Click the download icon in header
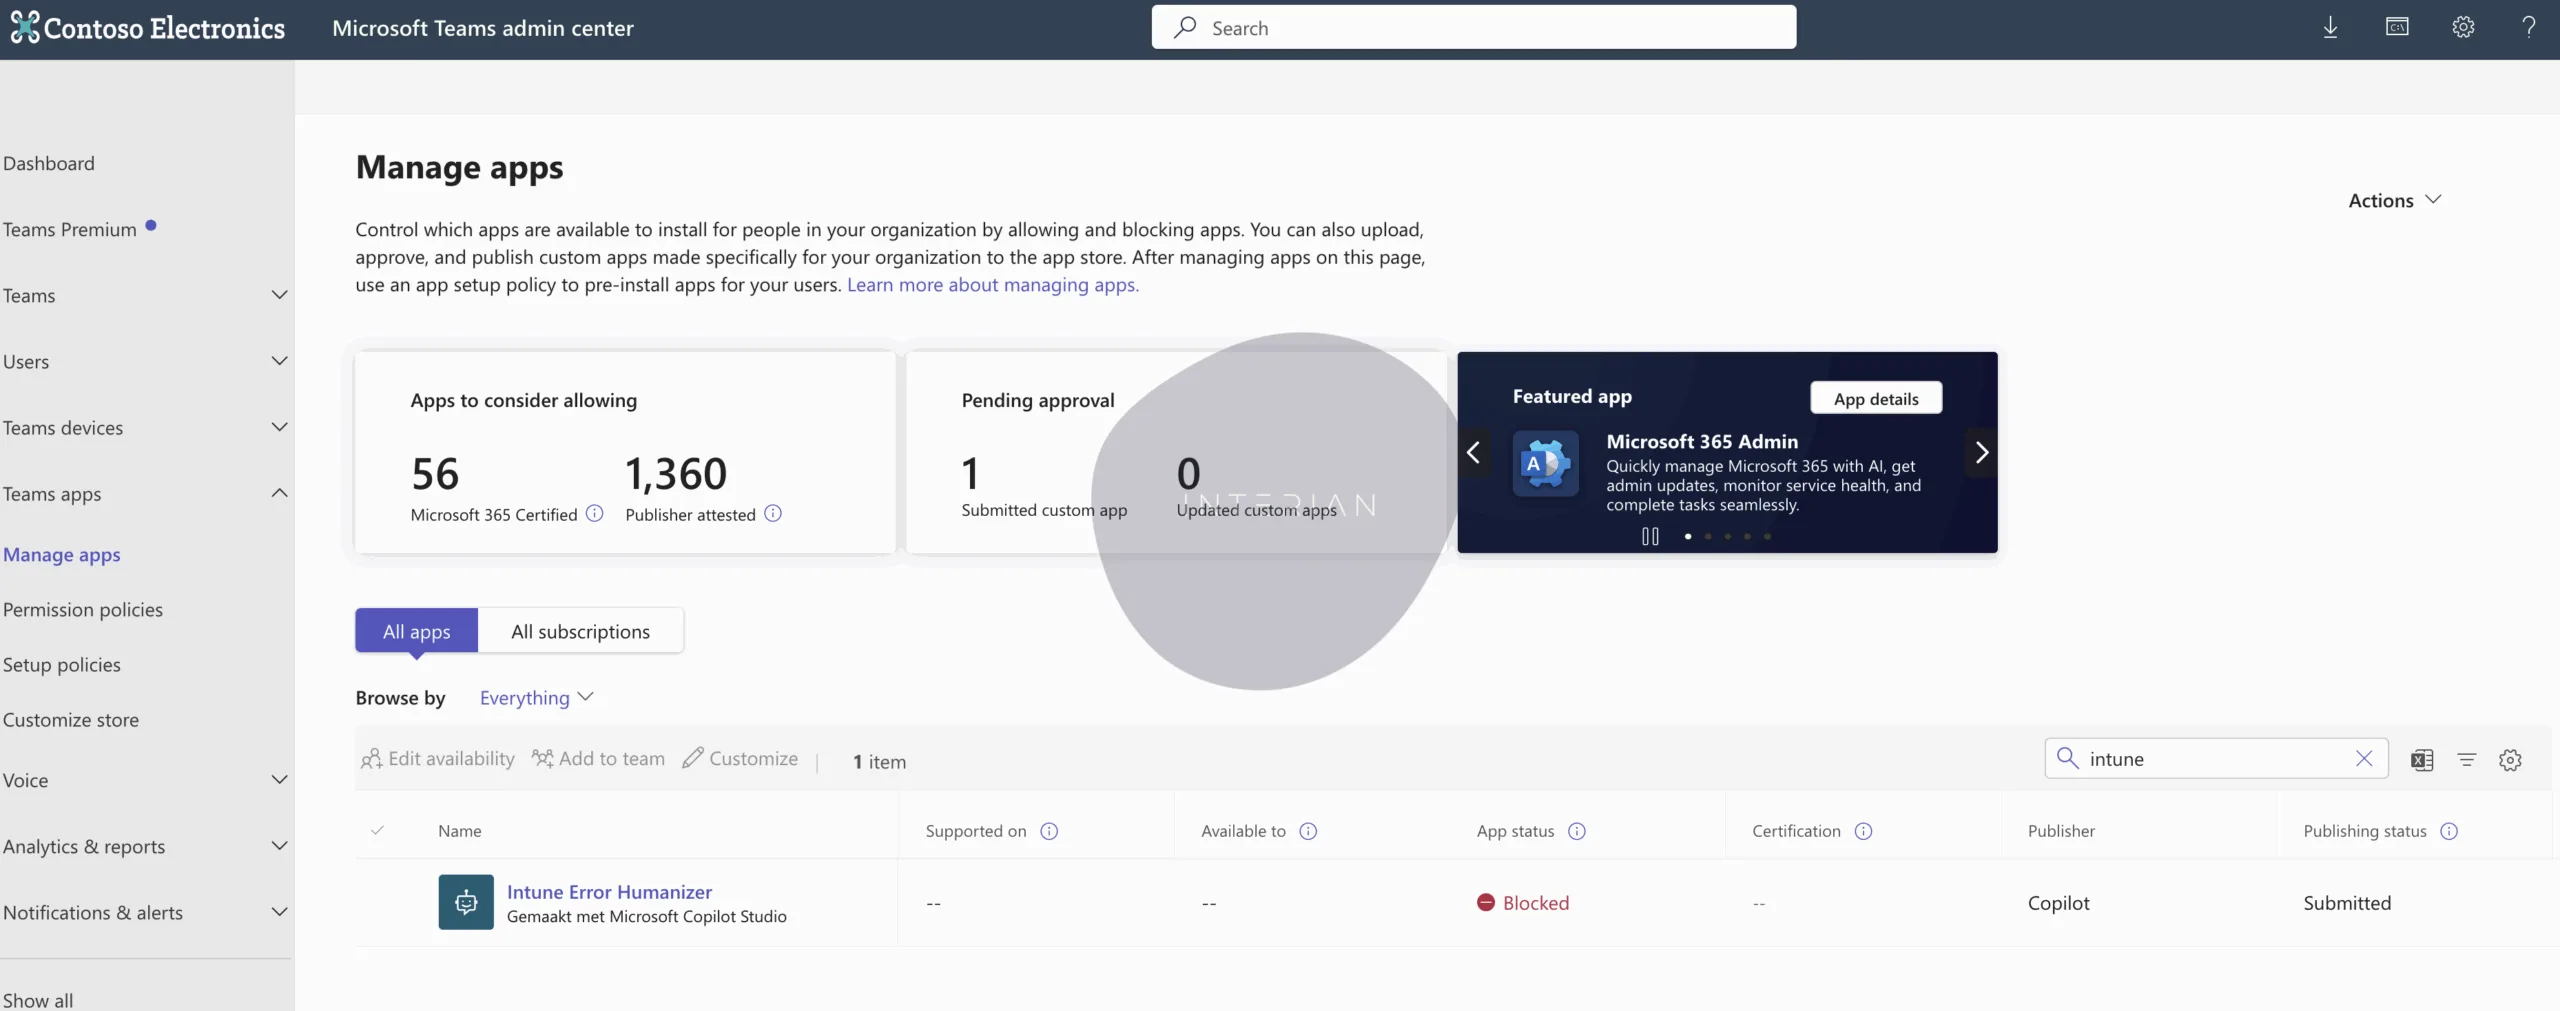2560x1011 pixels. [x=2330, y=28]
